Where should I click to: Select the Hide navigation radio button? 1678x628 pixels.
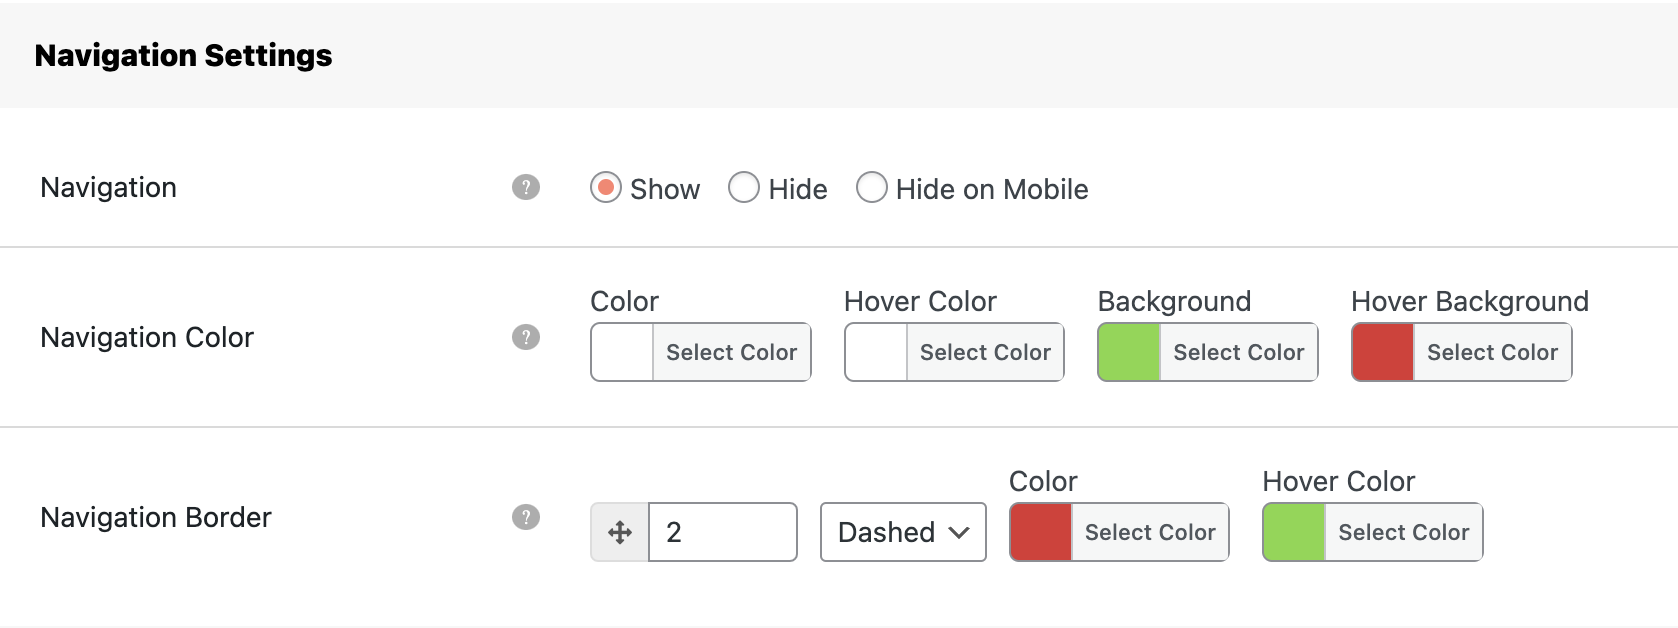tap(744, 188)
